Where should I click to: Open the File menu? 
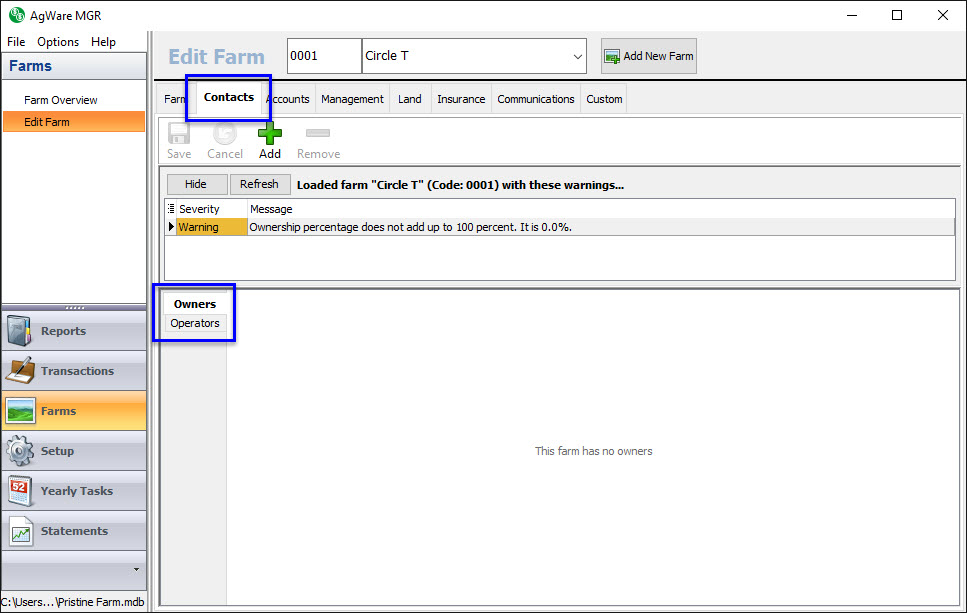pos(16,42)
